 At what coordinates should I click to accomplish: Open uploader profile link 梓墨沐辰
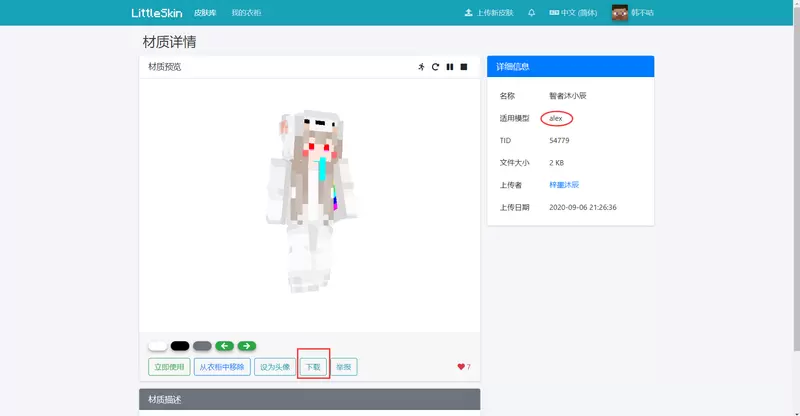coord(564,185)
